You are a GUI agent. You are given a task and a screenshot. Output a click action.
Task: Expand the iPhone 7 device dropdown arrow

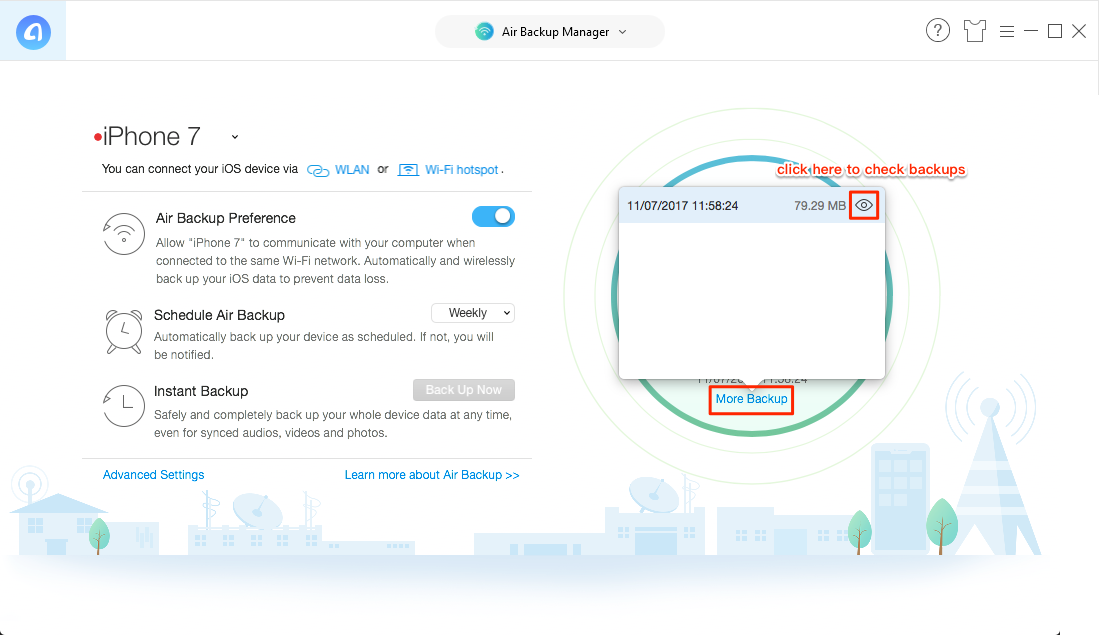(235, 137)
